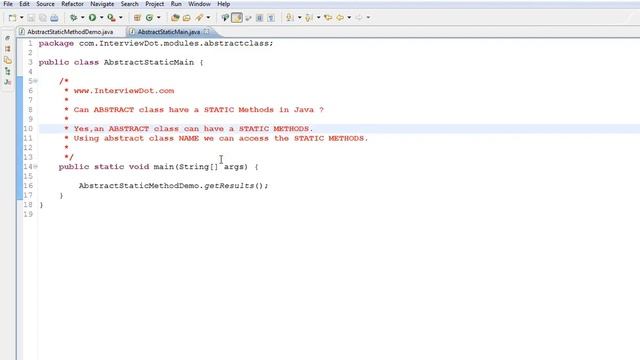Click the New file toolbar icon
This screenshot has height=360, width=640.
tap(13, 18)
